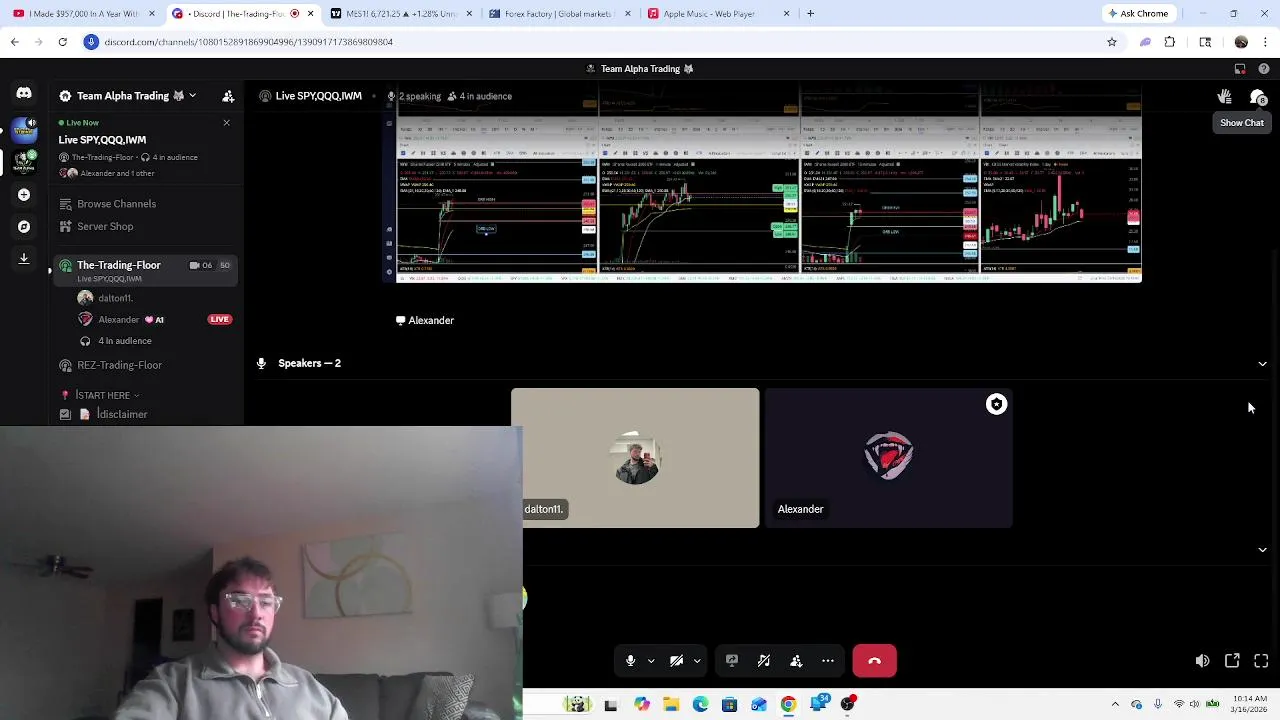Open OBS Studio in the taskbar
The image size is (1280, 720).
click(848, 704)
